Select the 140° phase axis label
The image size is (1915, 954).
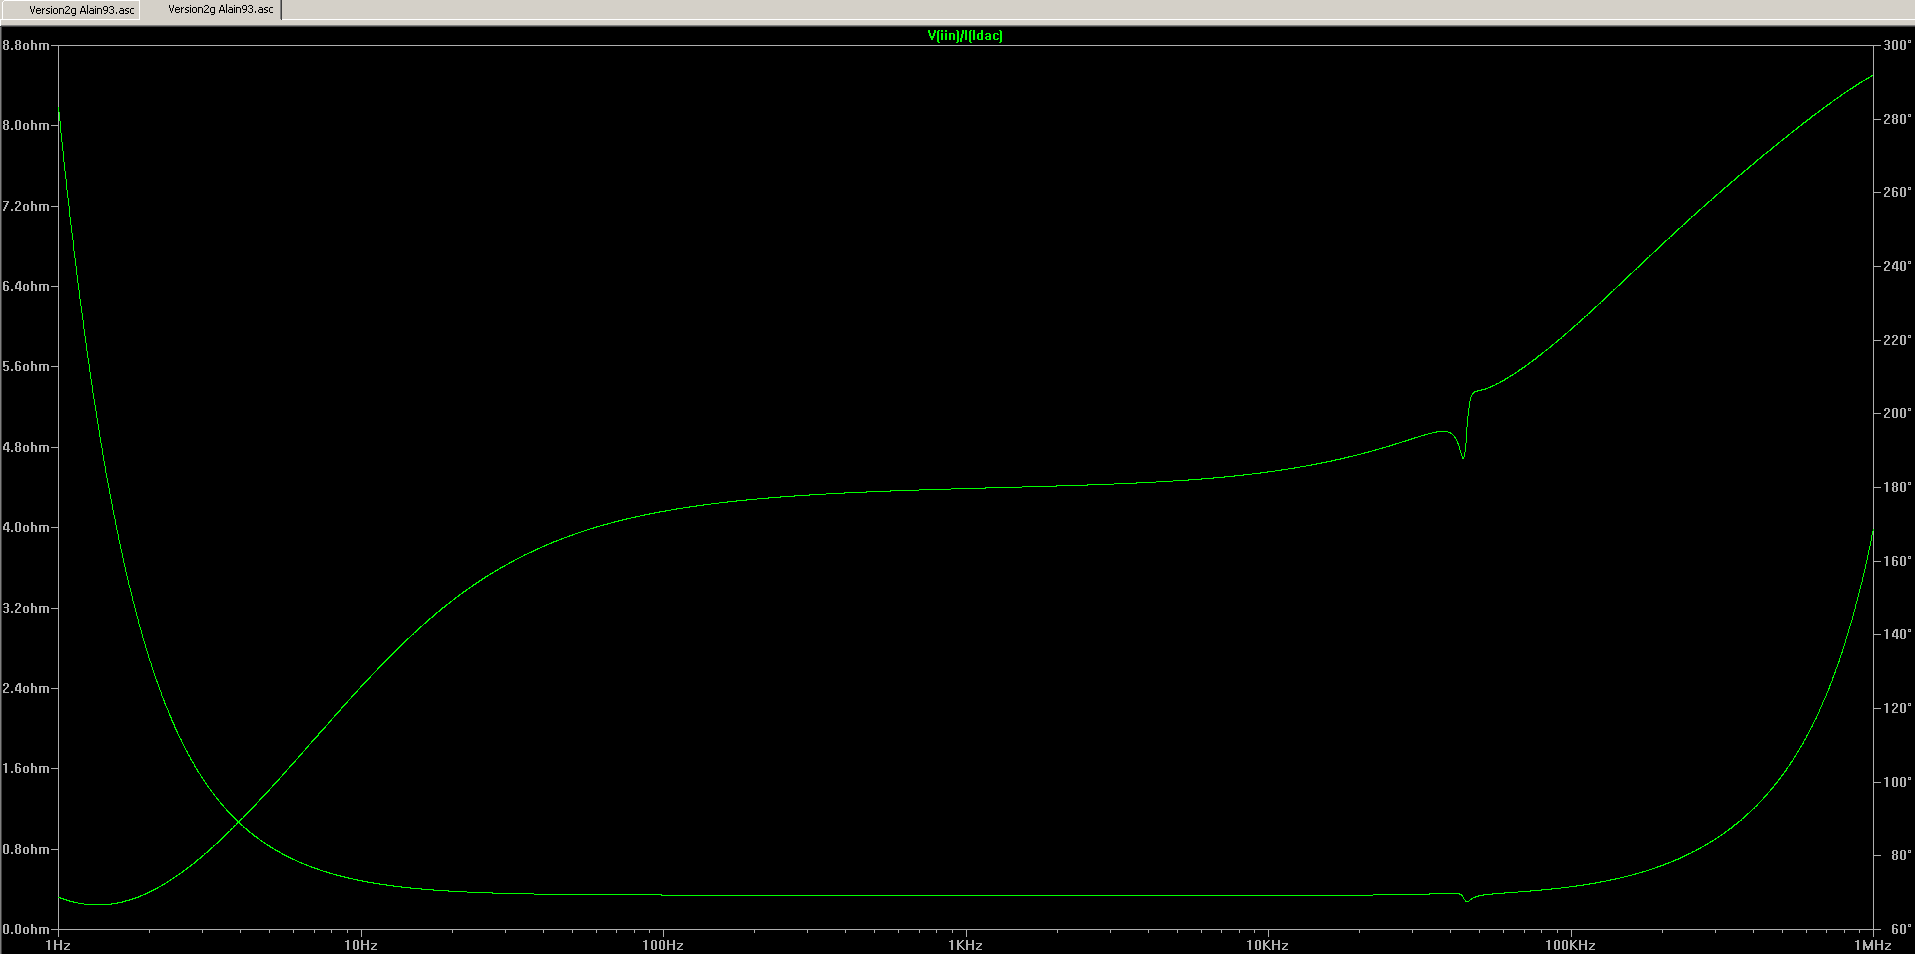click(1897, 635)
